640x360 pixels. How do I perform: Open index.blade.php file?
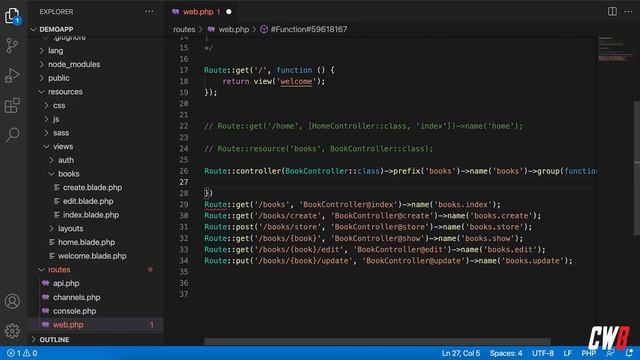[x=91, y=215]
